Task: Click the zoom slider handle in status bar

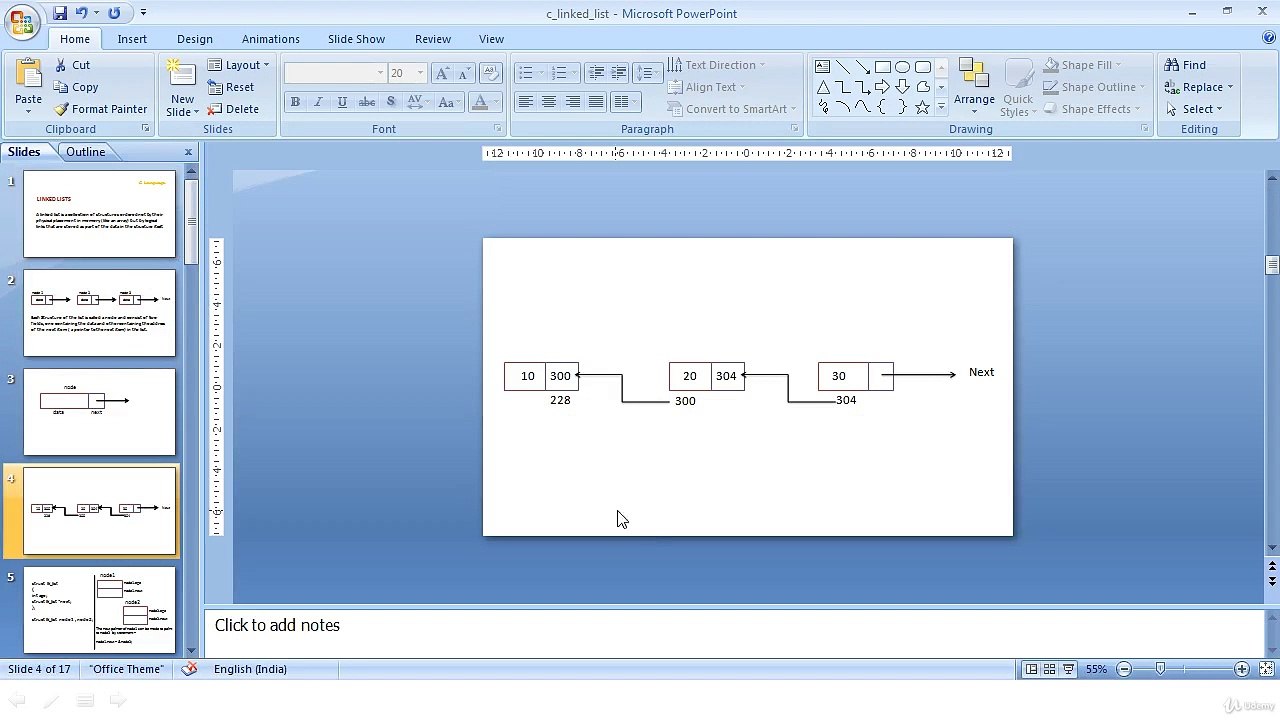Action: tap(1160, 669)
